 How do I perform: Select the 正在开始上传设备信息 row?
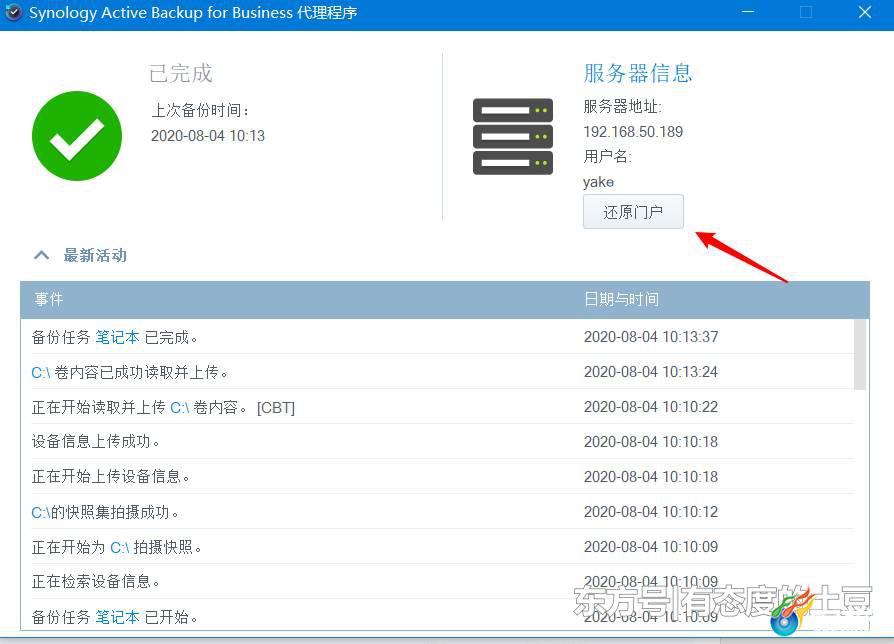click(x=437, y=476)
